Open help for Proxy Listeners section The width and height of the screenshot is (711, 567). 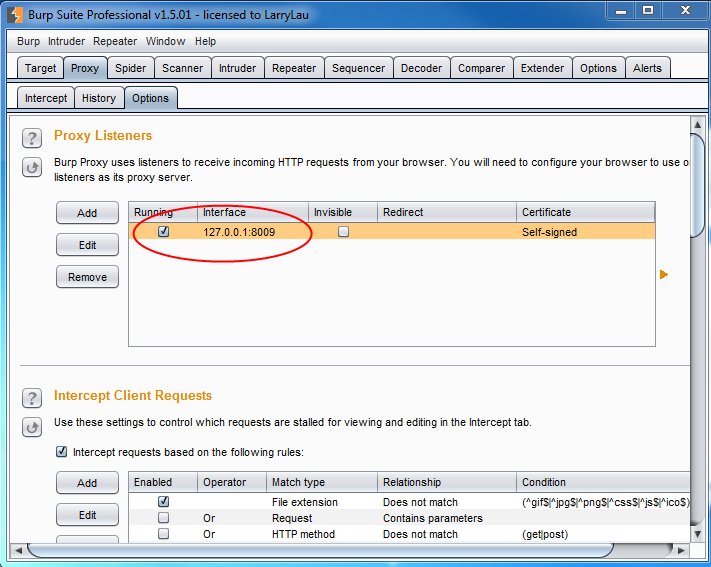(32, 138)
